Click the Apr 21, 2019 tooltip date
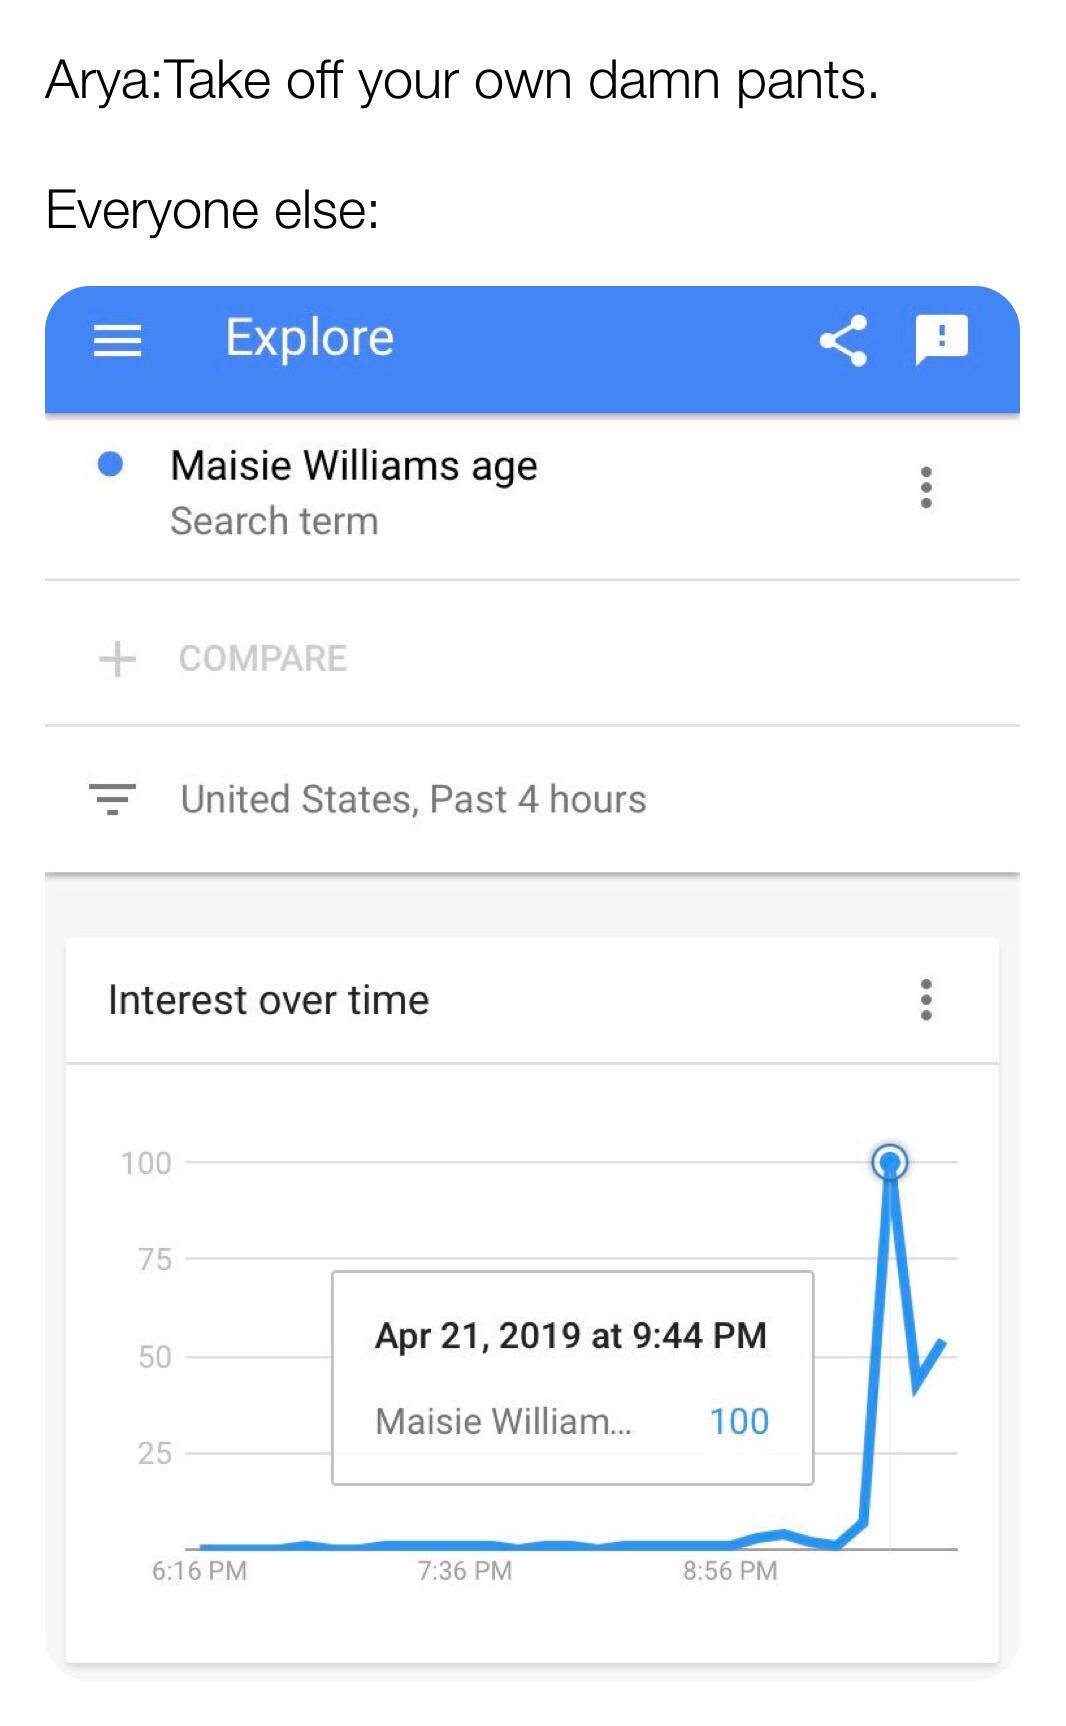Viewport: 1066px width, 1726px height. tap(570, 1335)
